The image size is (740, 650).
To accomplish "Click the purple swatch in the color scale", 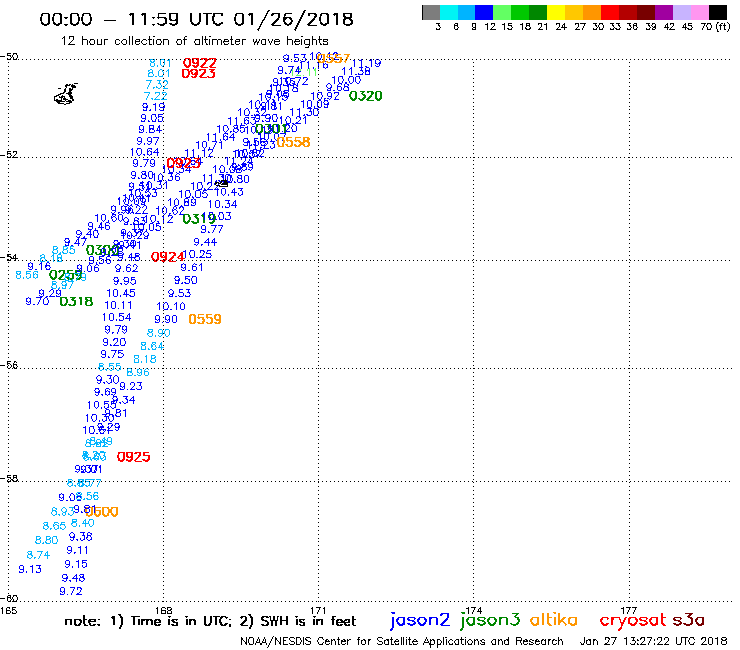I will point(664,12).
